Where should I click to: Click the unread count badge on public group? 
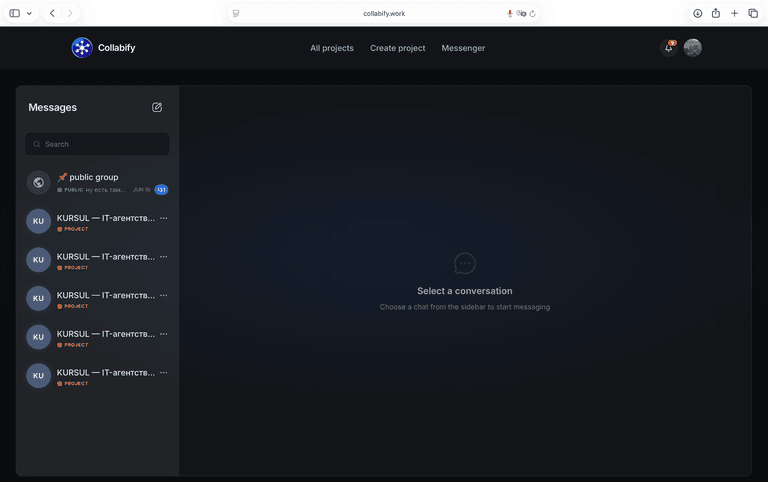pos(161,190)
